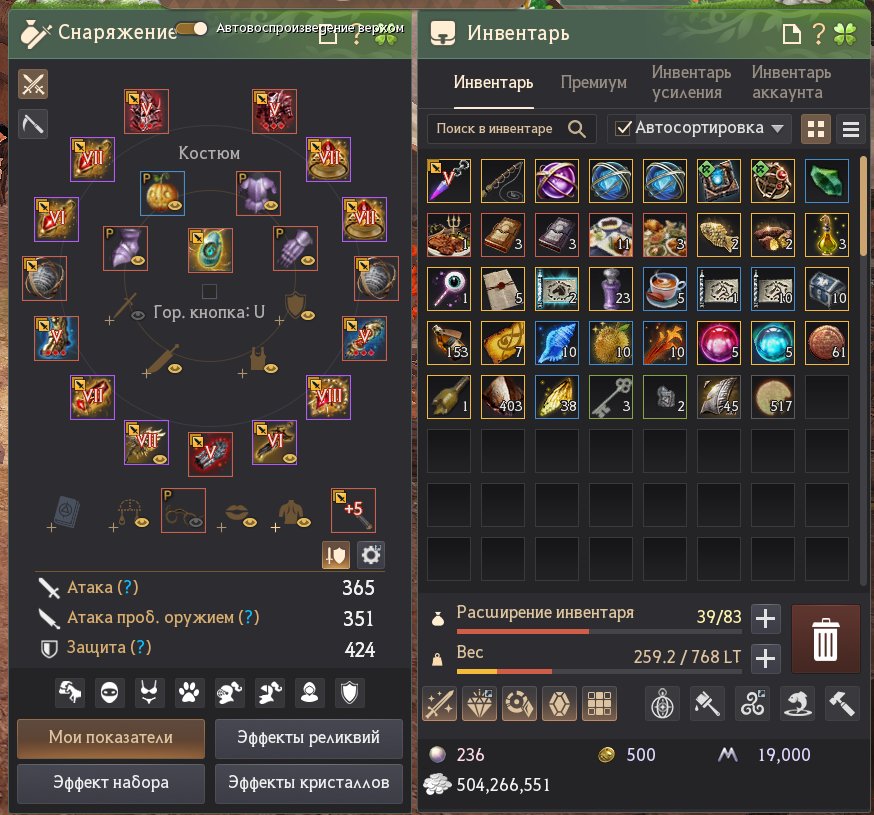Click the gear settings icon under equipment

tap(371, 555)
